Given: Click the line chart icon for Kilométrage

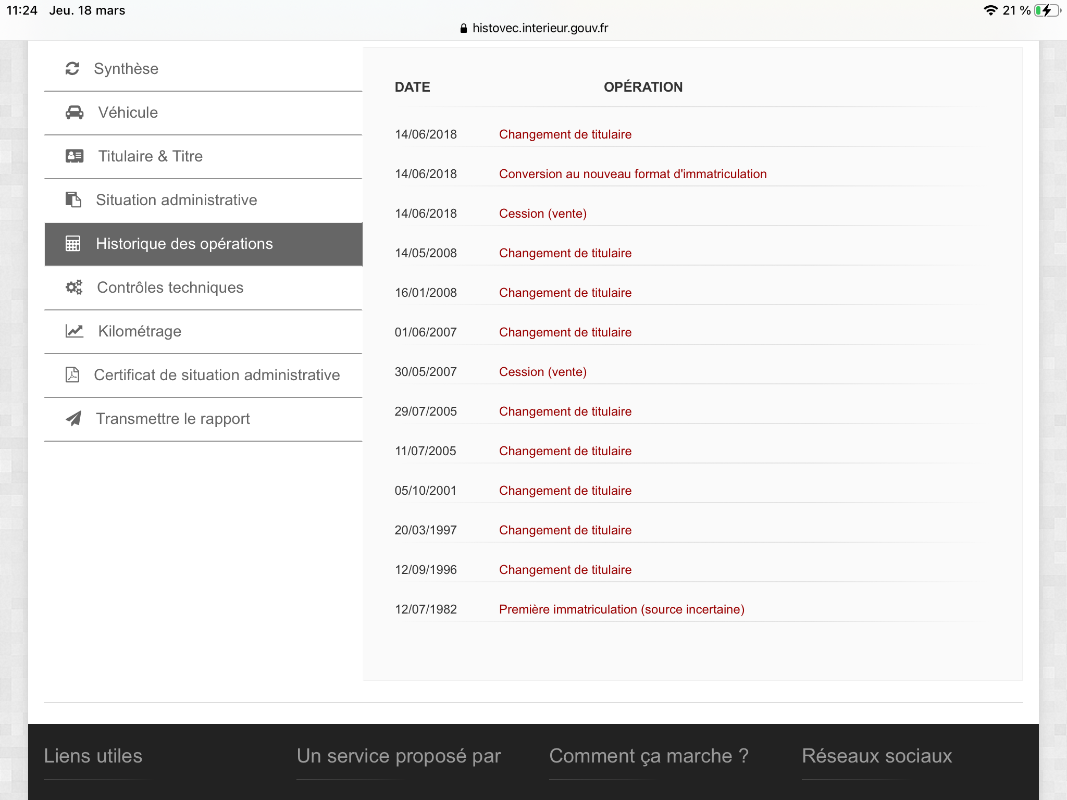Looking at the screenshot, I should click(x=74, y=331).
